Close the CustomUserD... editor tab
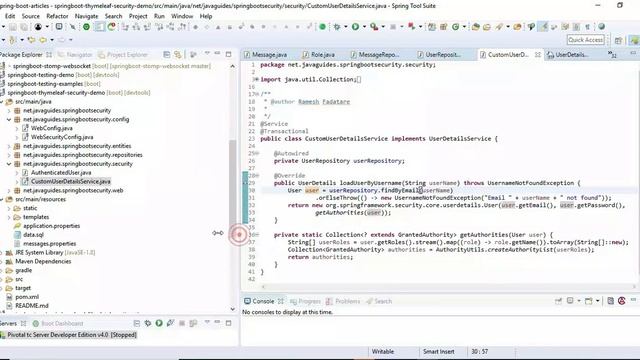640x360 pixels. (x=538, y=54)
